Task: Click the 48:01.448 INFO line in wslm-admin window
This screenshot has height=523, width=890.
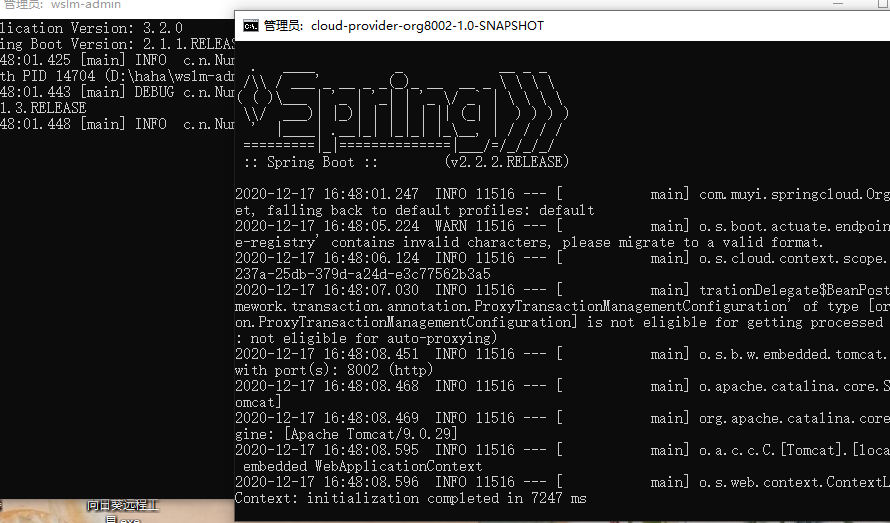Action: pos(117,124)
